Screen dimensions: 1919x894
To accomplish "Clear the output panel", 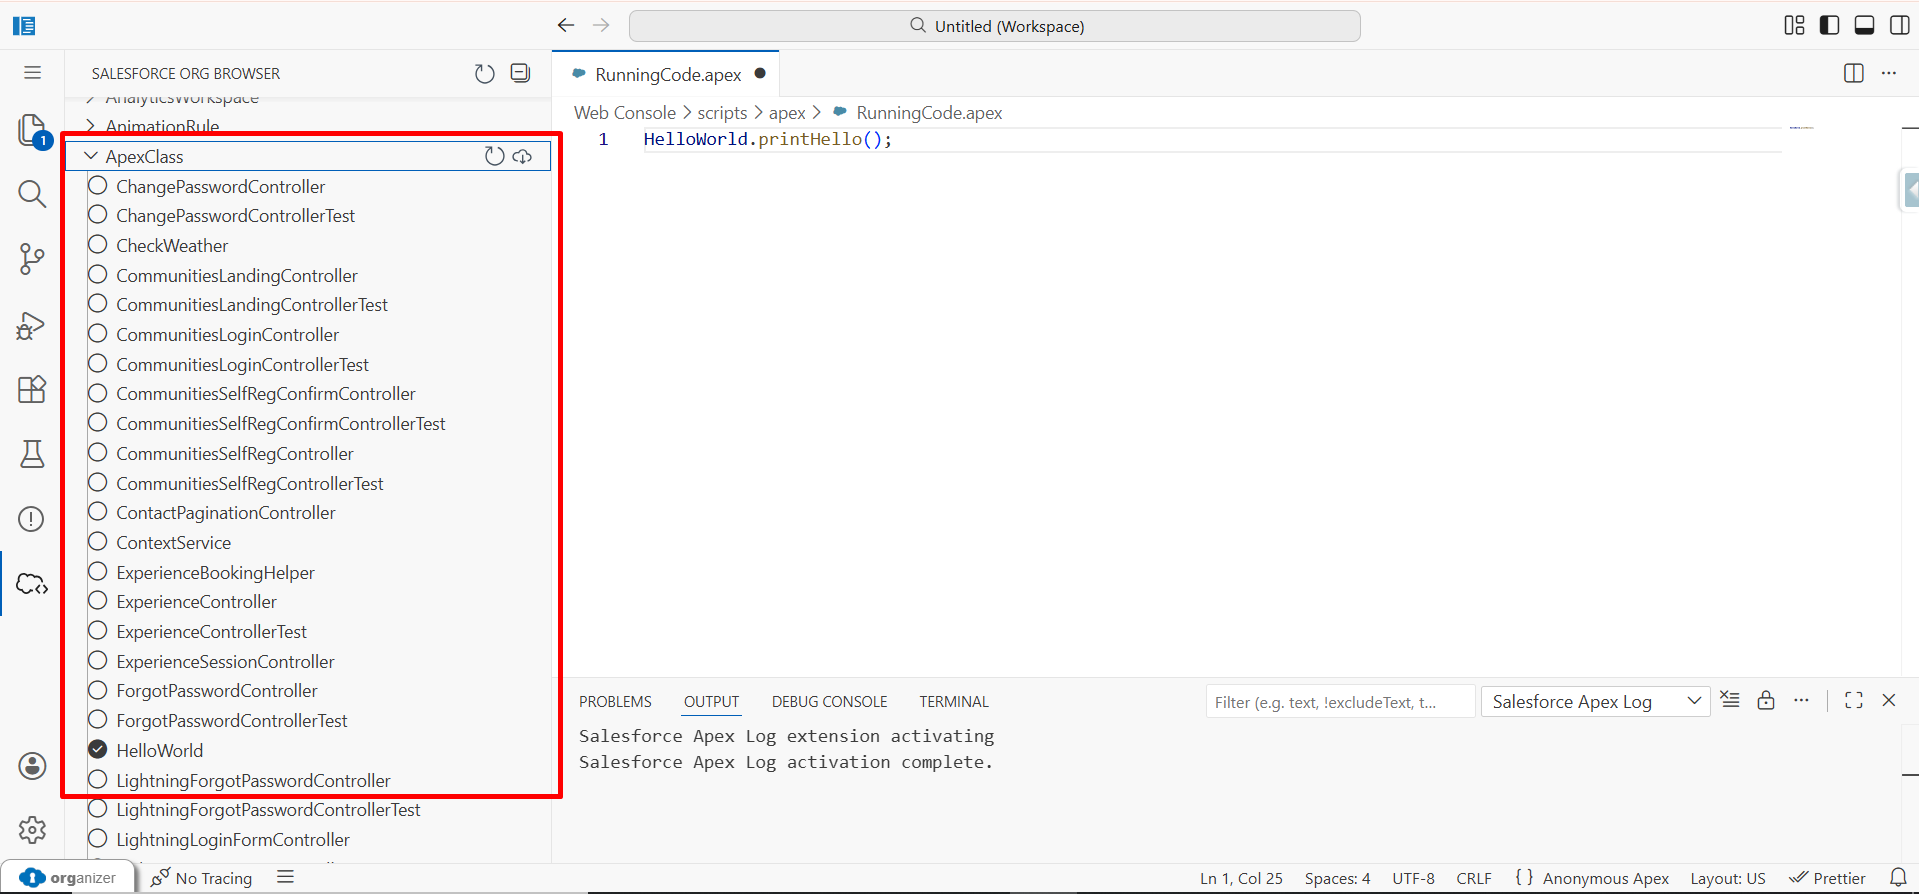I will pos(1730,700).
